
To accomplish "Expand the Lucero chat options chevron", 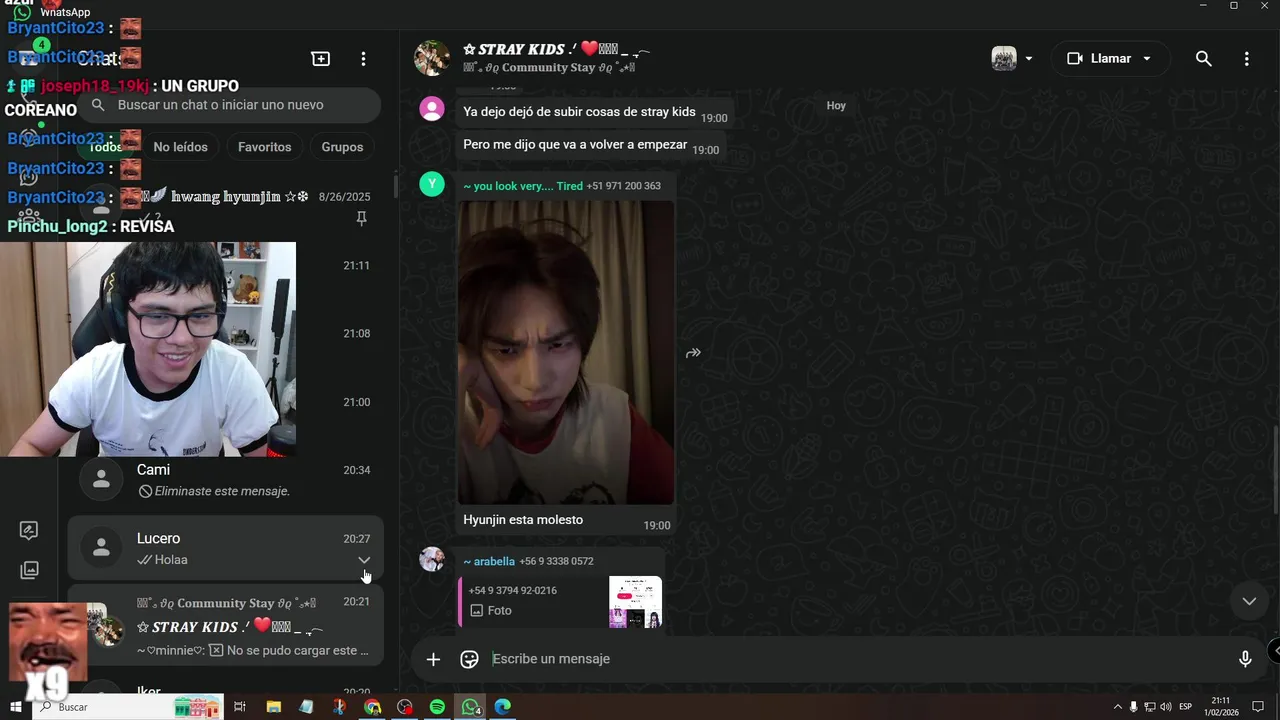I will pos(364,560).
